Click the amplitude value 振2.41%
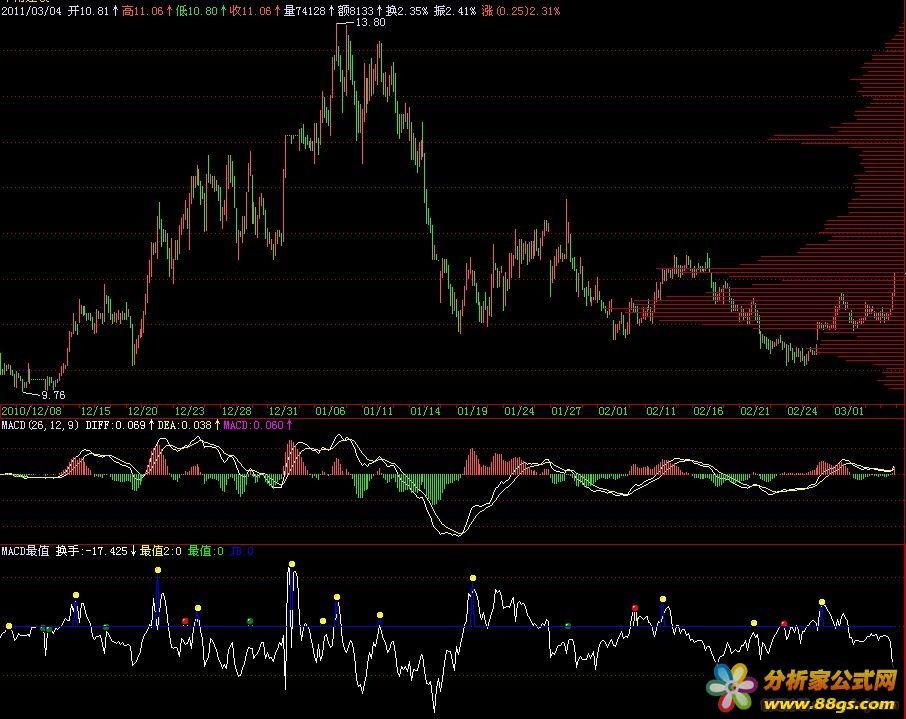The image size is (906, 719). pos(455,11)
